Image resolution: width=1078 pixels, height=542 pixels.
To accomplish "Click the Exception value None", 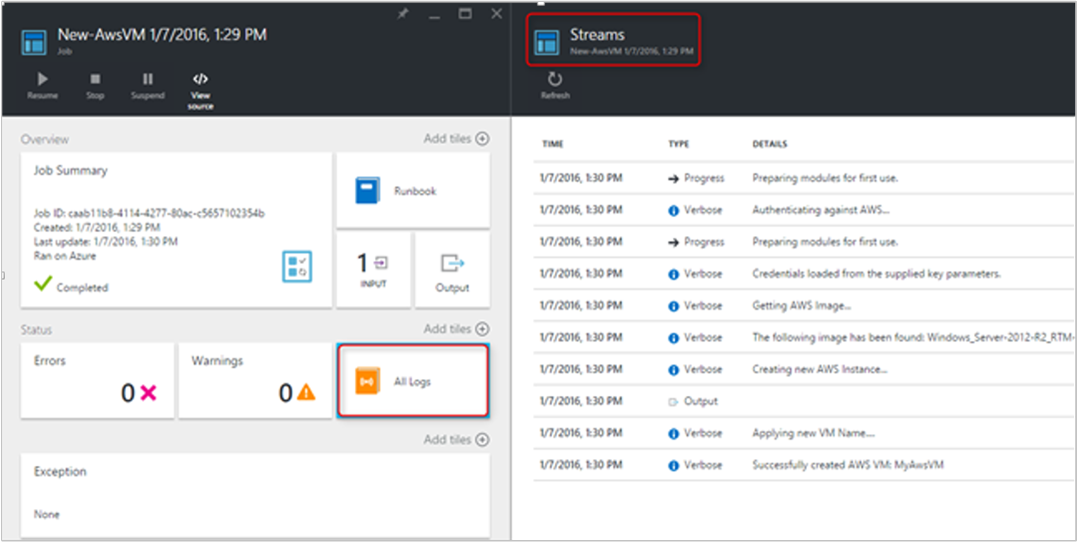I will 46,514.
